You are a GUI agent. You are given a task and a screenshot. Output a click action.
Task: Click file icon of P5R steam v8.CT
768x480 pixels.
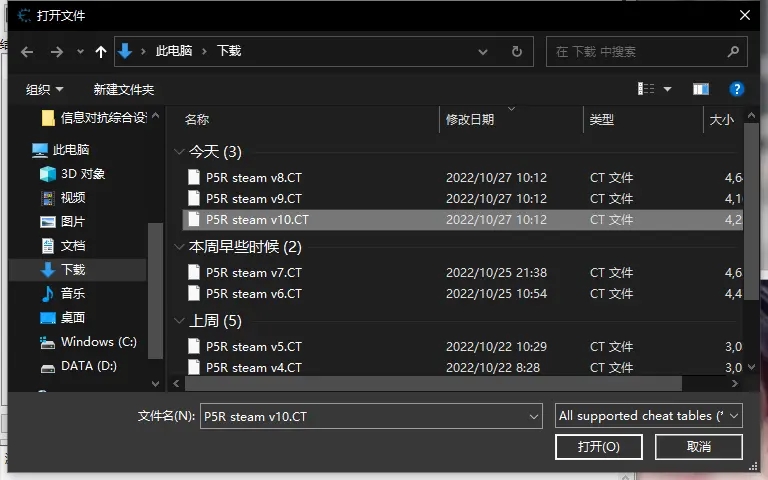[194, 177]
